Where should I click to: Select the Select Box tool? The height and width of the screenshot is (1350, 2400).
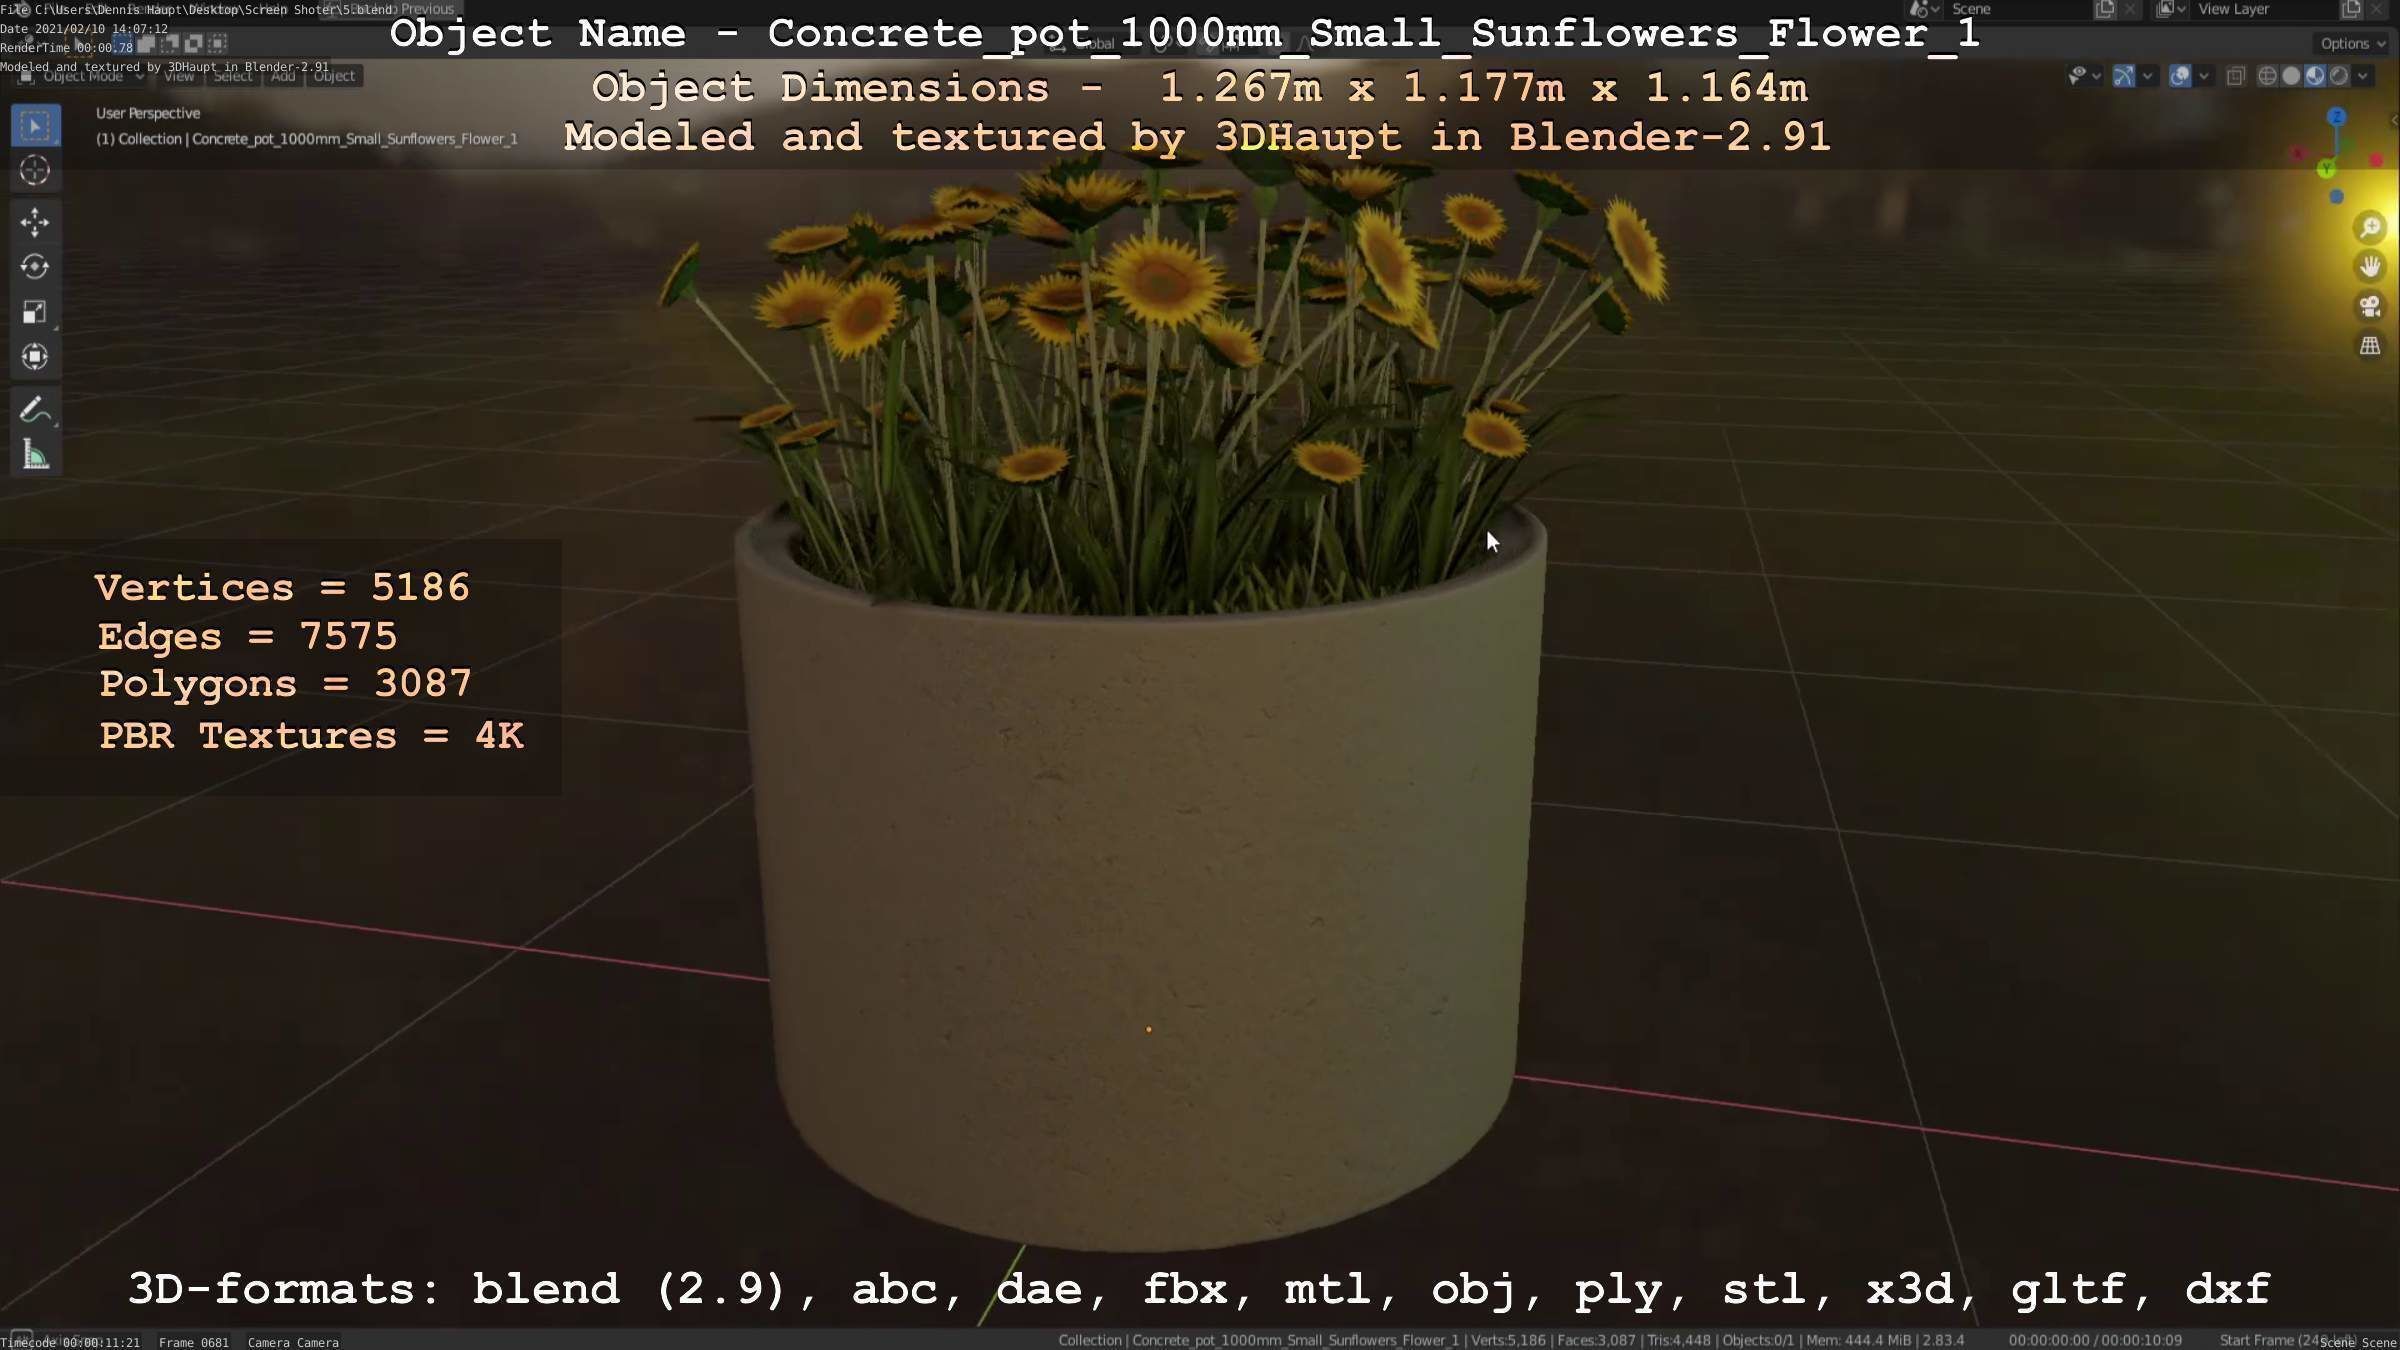[x=35, y=126]
